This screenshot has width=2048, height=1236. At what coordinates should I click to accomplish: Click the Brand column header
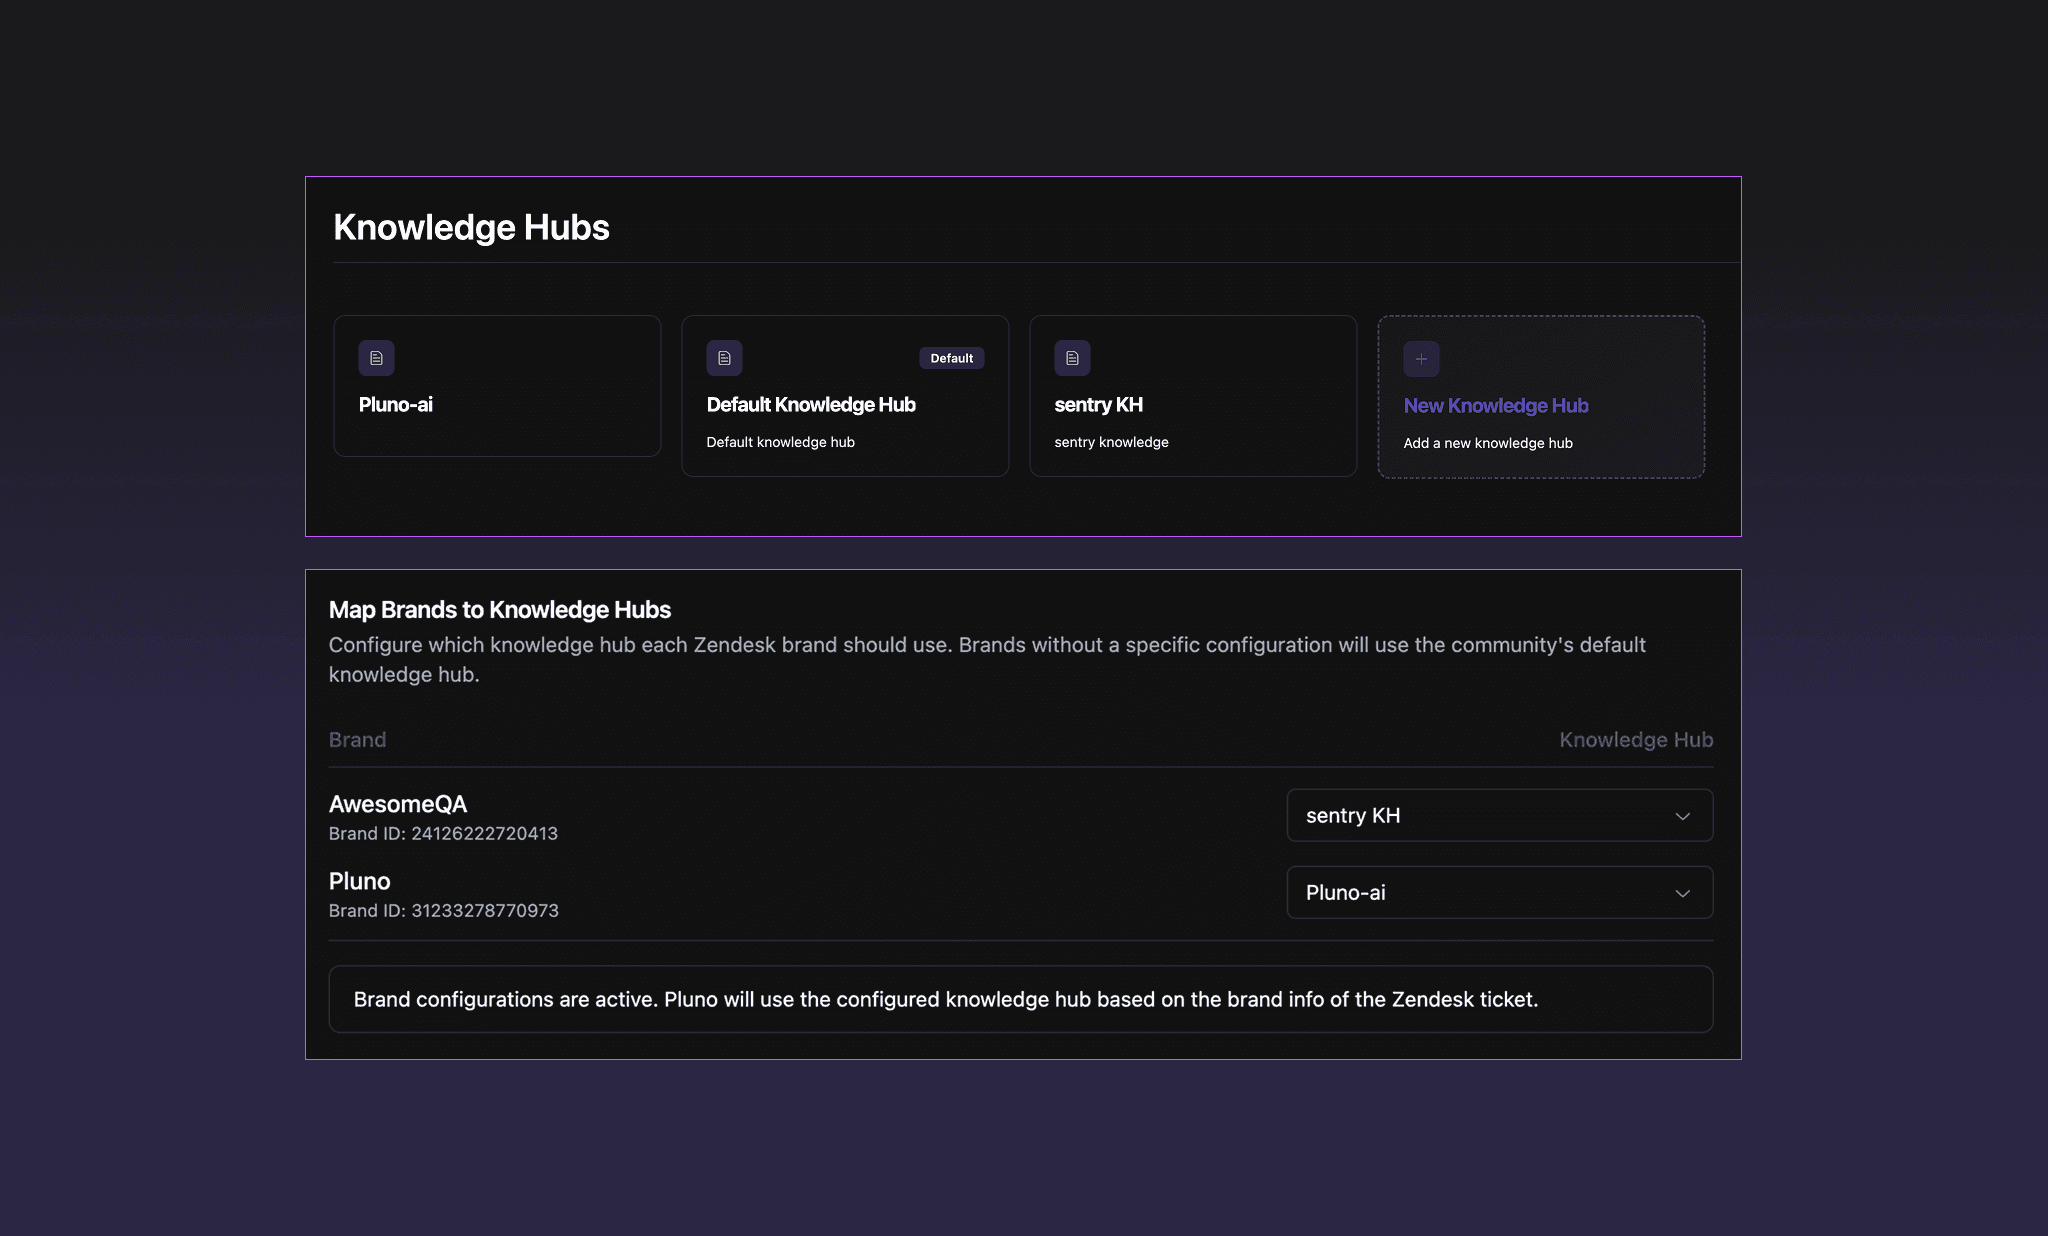click(357, 739)
